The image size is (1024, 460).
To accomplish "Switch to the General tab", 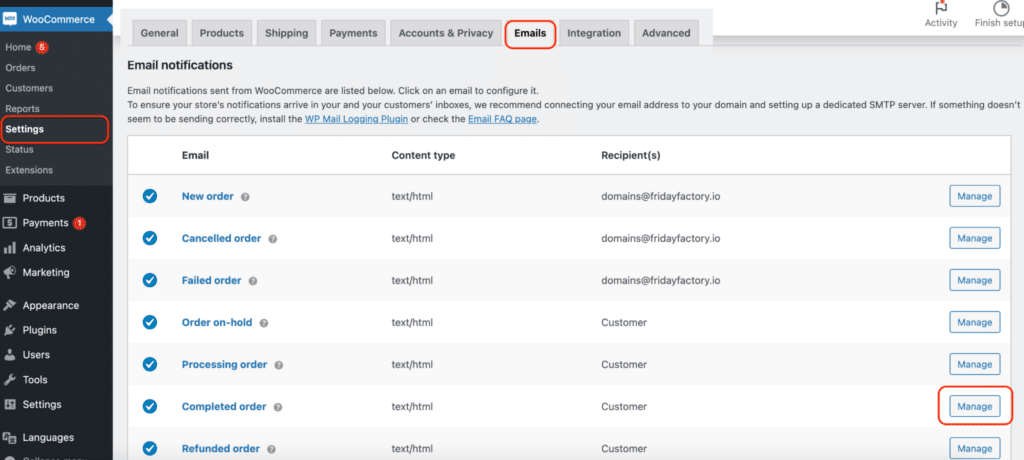I will point(159,33).
